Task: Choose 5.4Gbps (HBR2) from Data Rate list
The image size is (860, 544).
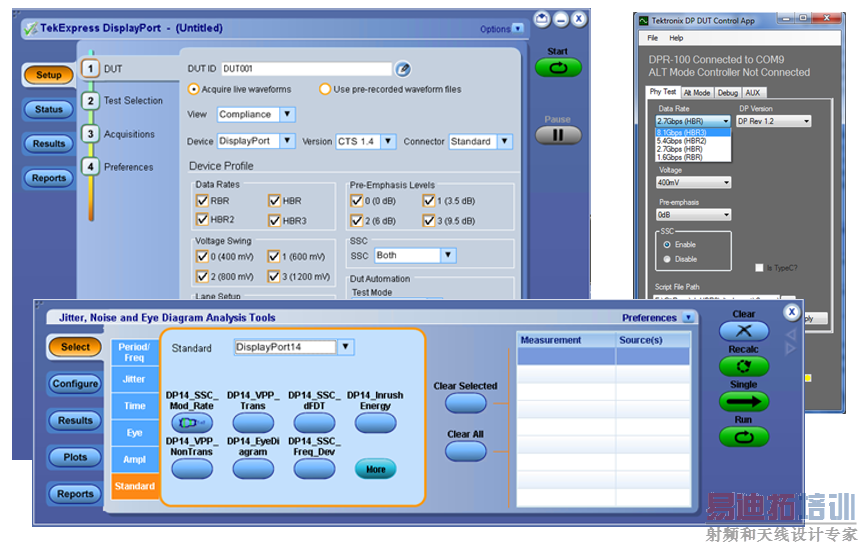Action: pos(693,141)
